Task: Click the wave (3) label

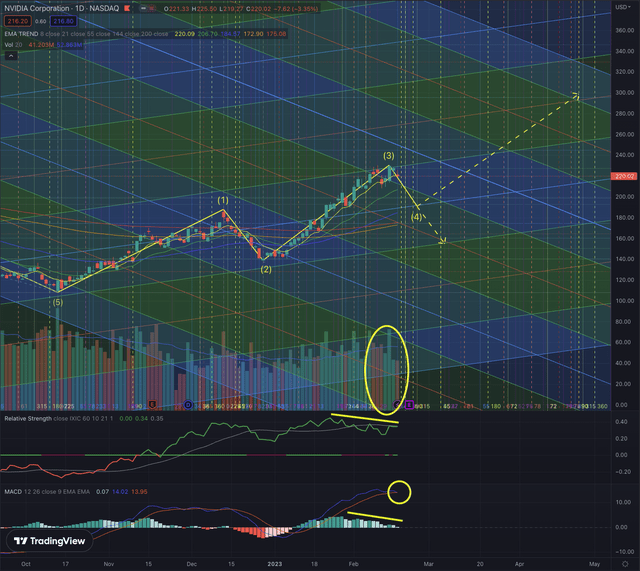Action: [x=389, y=156]
